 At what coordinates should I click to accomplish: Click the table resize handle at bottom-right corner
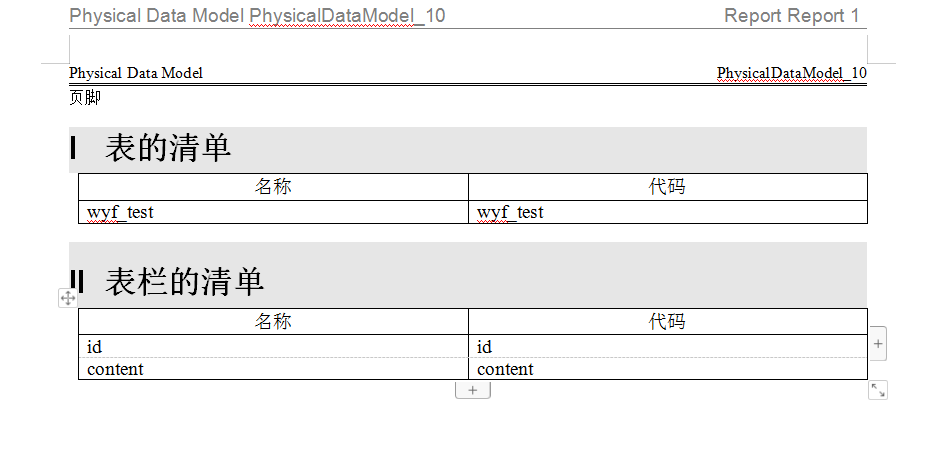pyautogui.click(x=877, y=390)
